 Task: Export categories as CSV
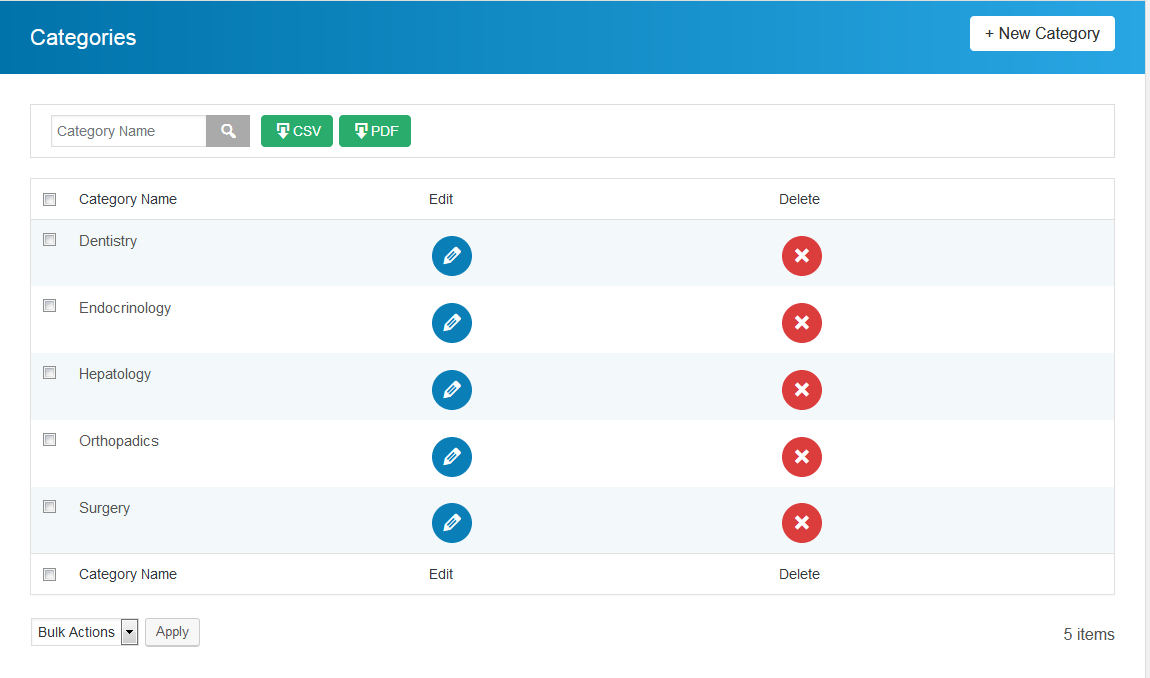tap(297, 131)
